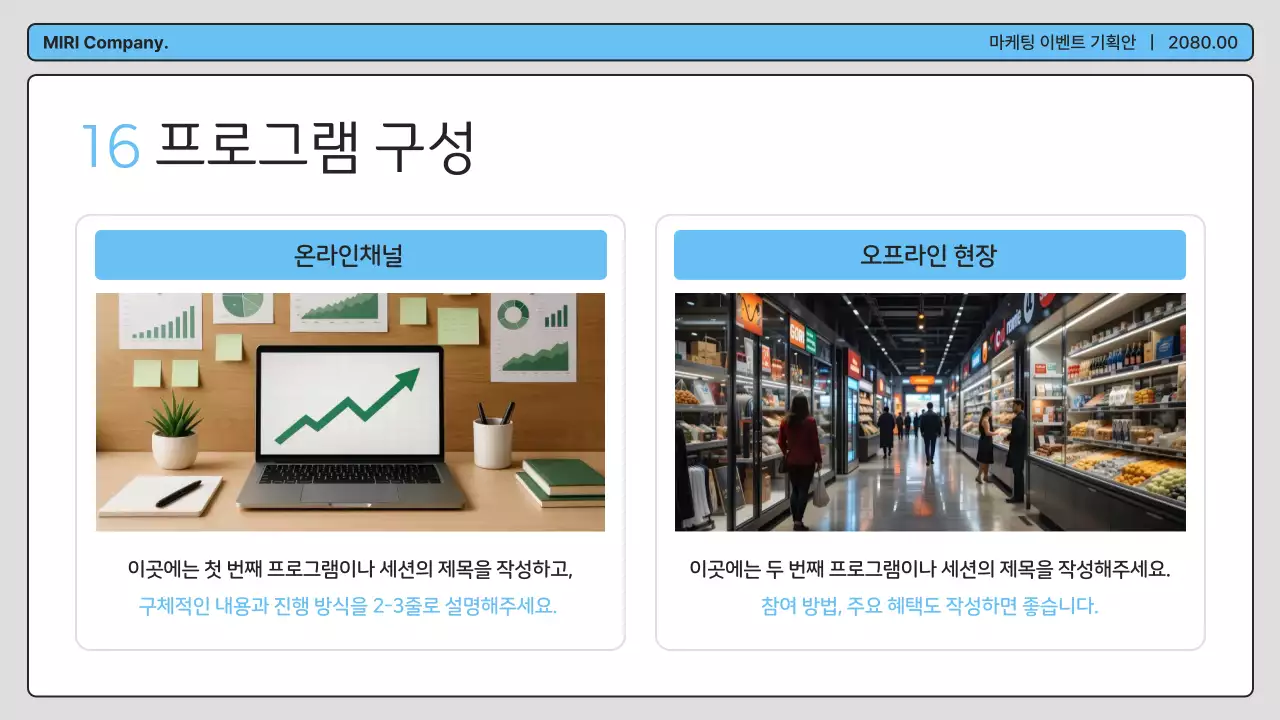Click the laptop analytics thumbnail image

[x=350, y=411]
